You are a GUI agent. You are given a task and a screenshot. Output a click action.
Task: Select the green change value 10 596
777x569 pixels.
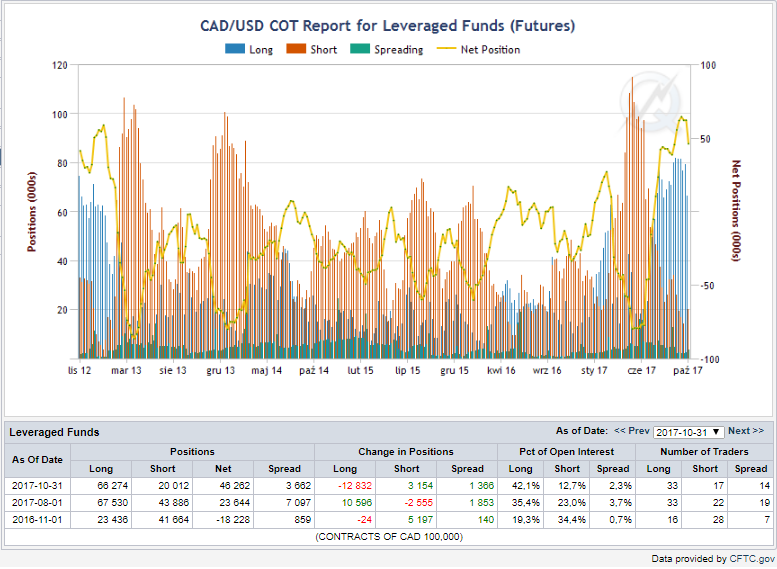pyautogui.click(x=357, y=503)
